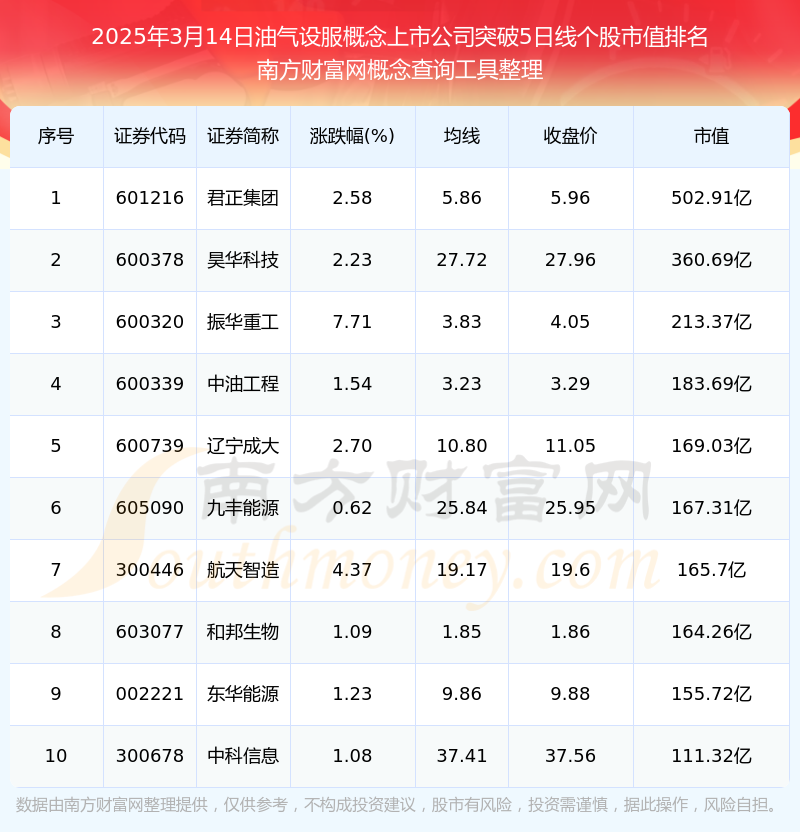Select stock code 600378
This screenshot has width=800, height=832.
tap(150, 260)
